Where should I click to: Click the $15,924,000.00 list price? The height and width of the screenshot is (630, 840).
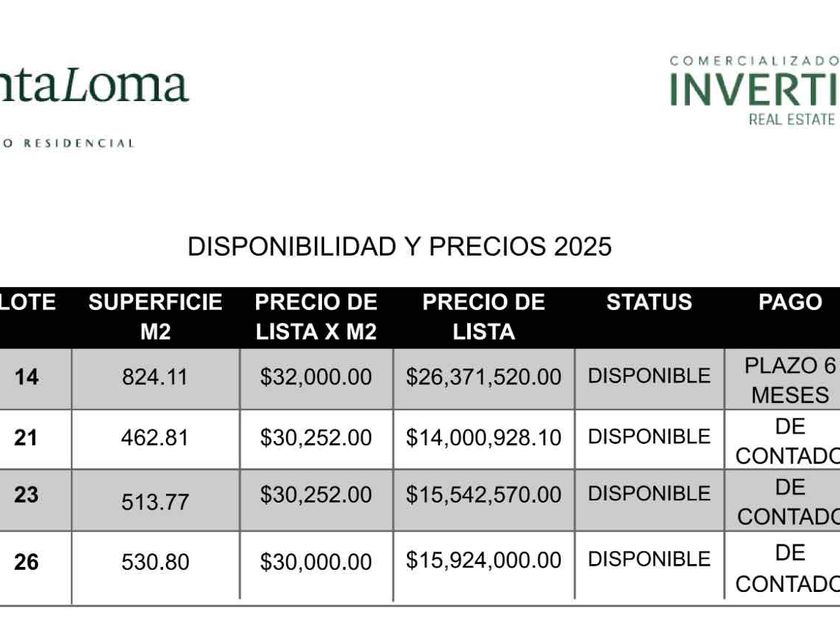(x=484, y=560)
